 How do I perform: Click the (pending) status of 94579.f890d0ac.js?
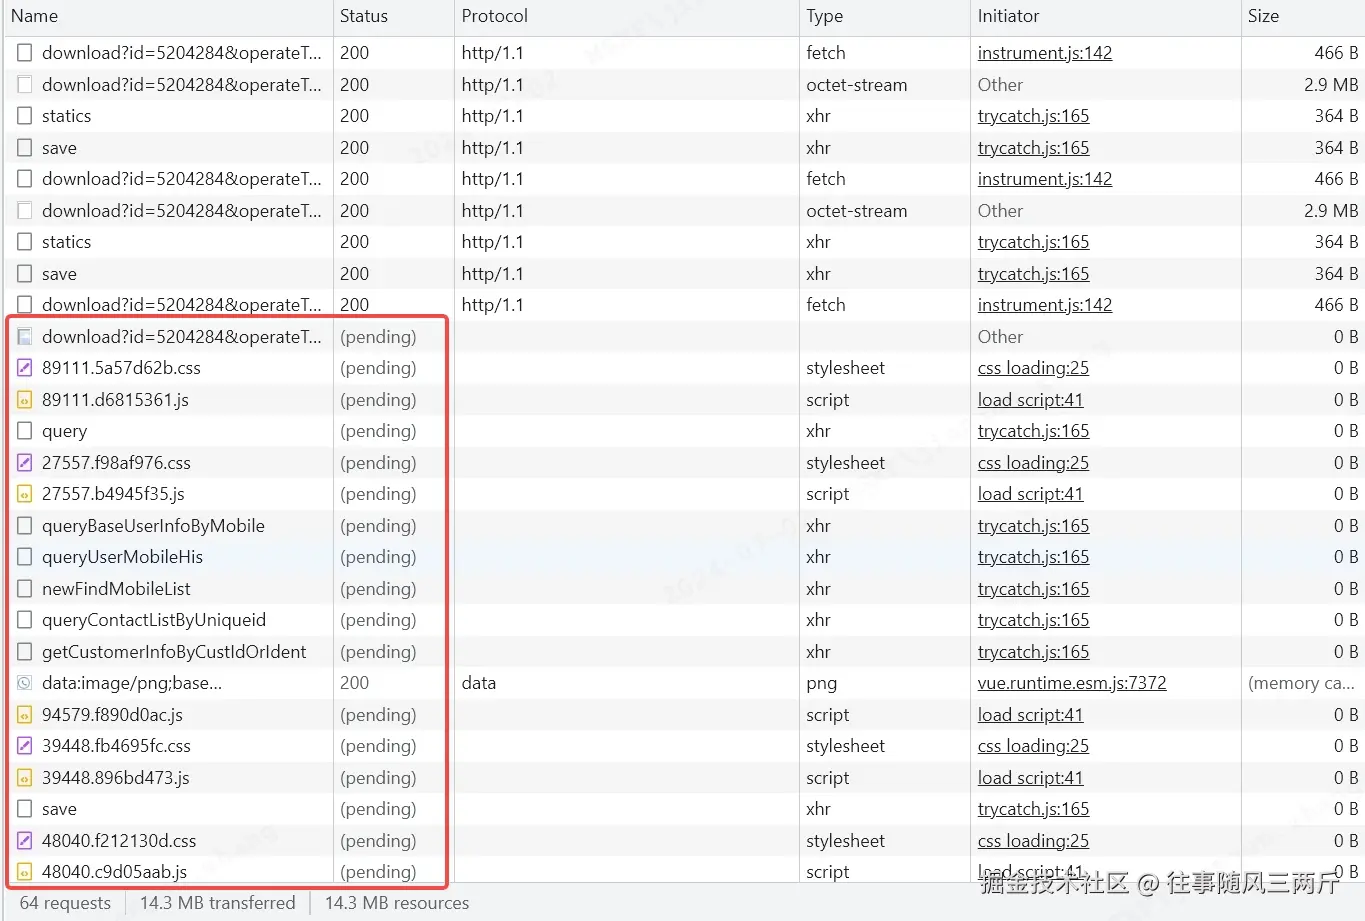[378, 715]
